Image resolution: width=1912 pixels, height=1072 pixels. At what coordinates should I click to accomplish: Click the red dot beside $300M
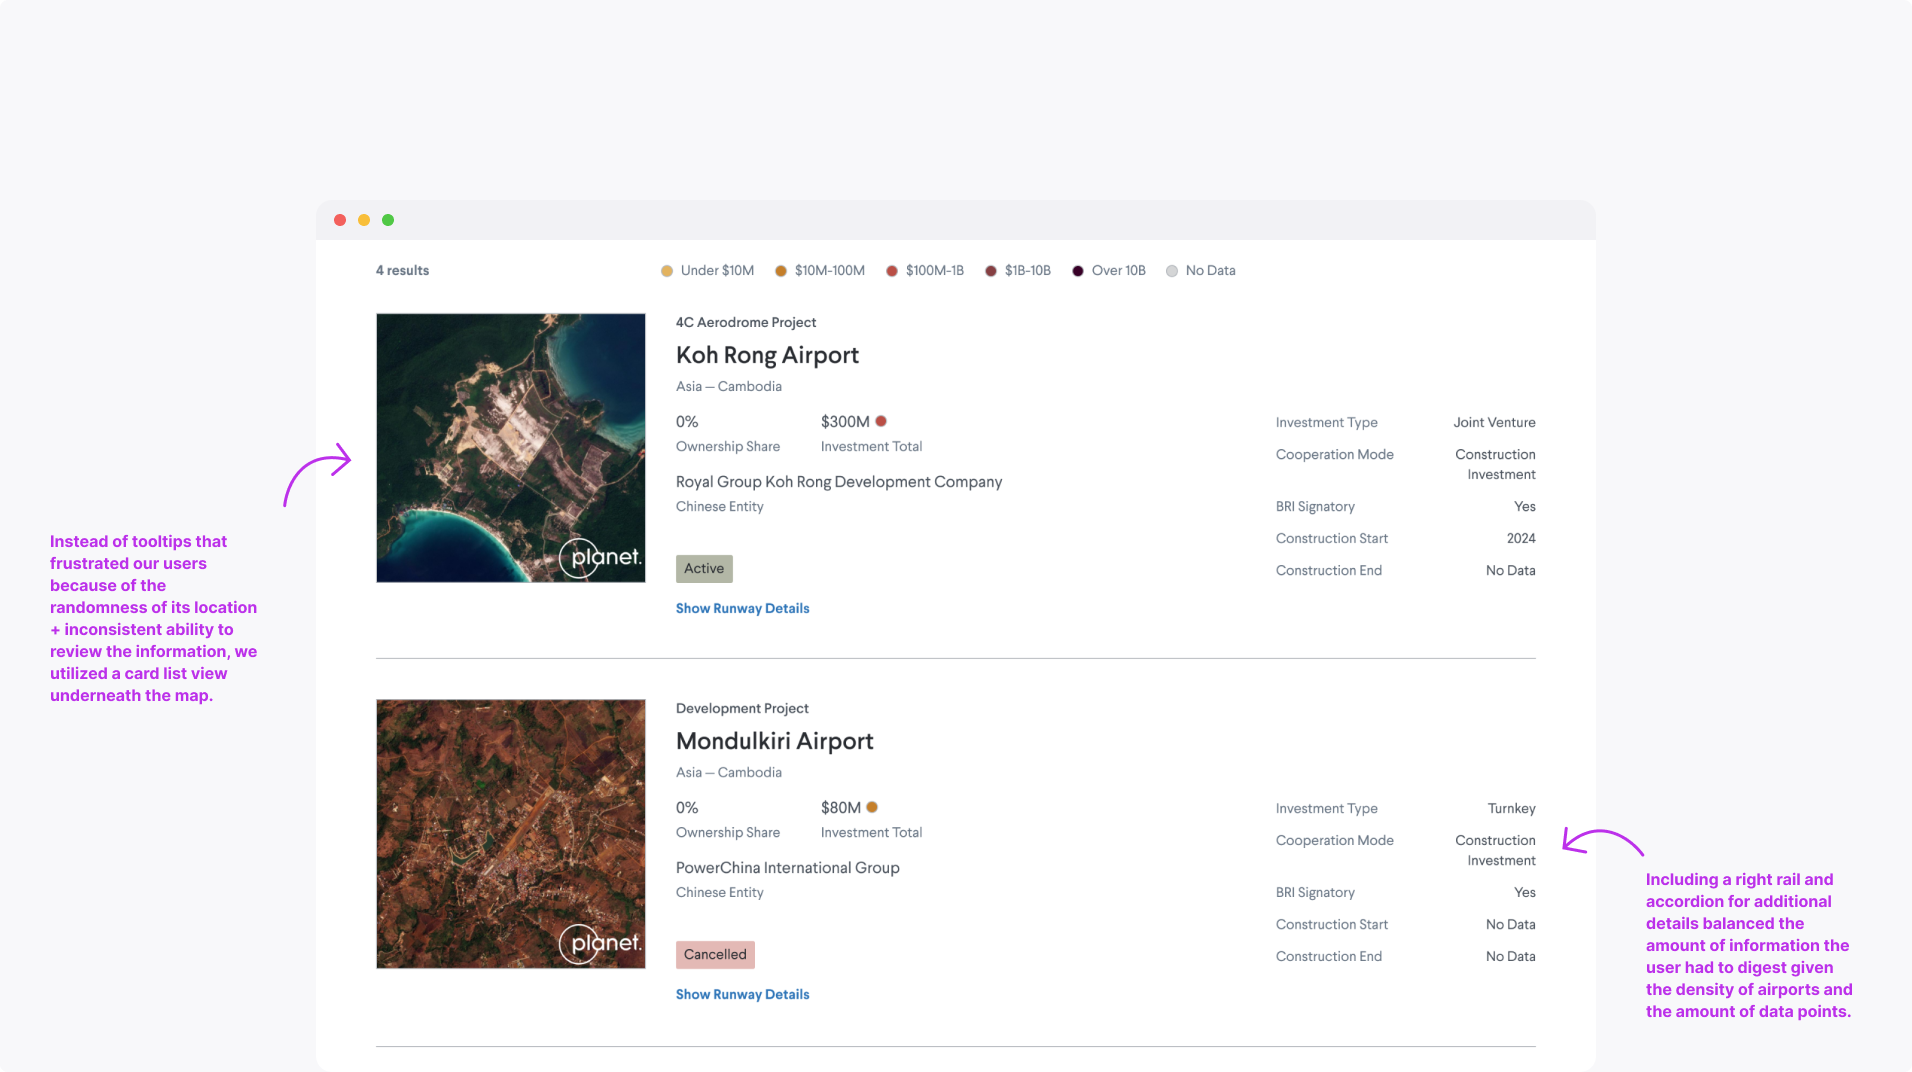881,421
